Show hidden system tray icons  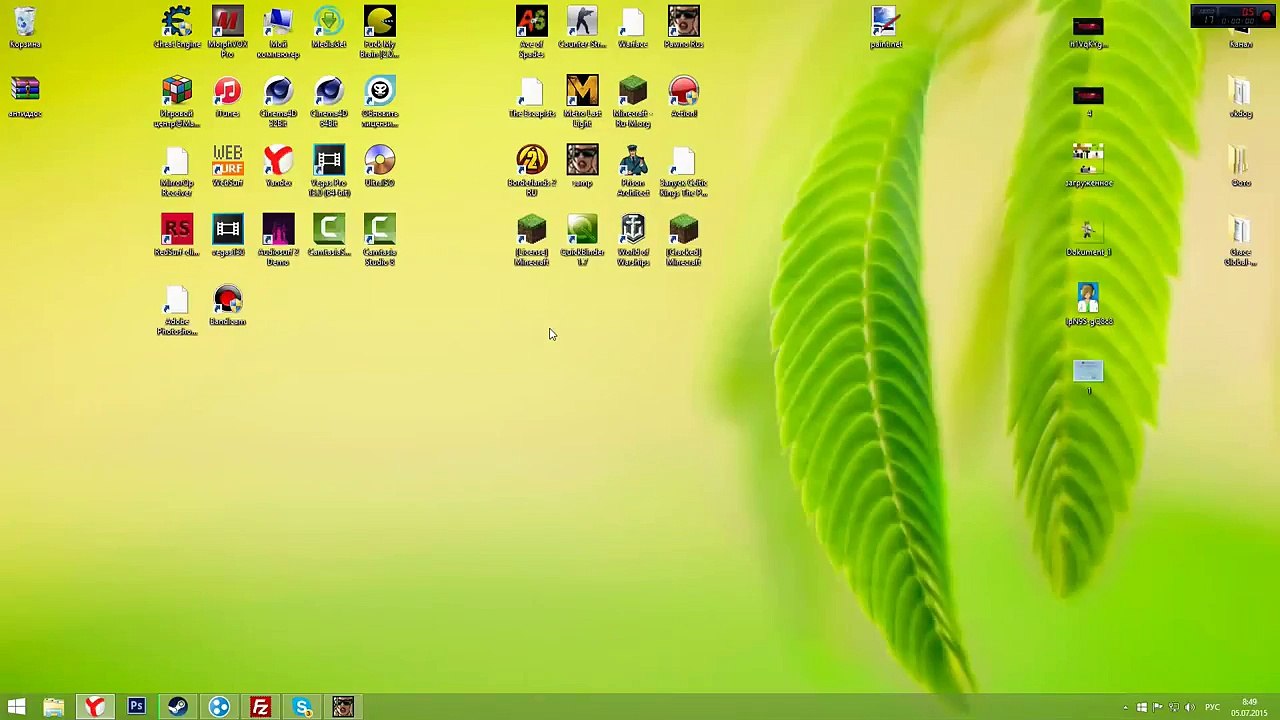[1125, 708]
